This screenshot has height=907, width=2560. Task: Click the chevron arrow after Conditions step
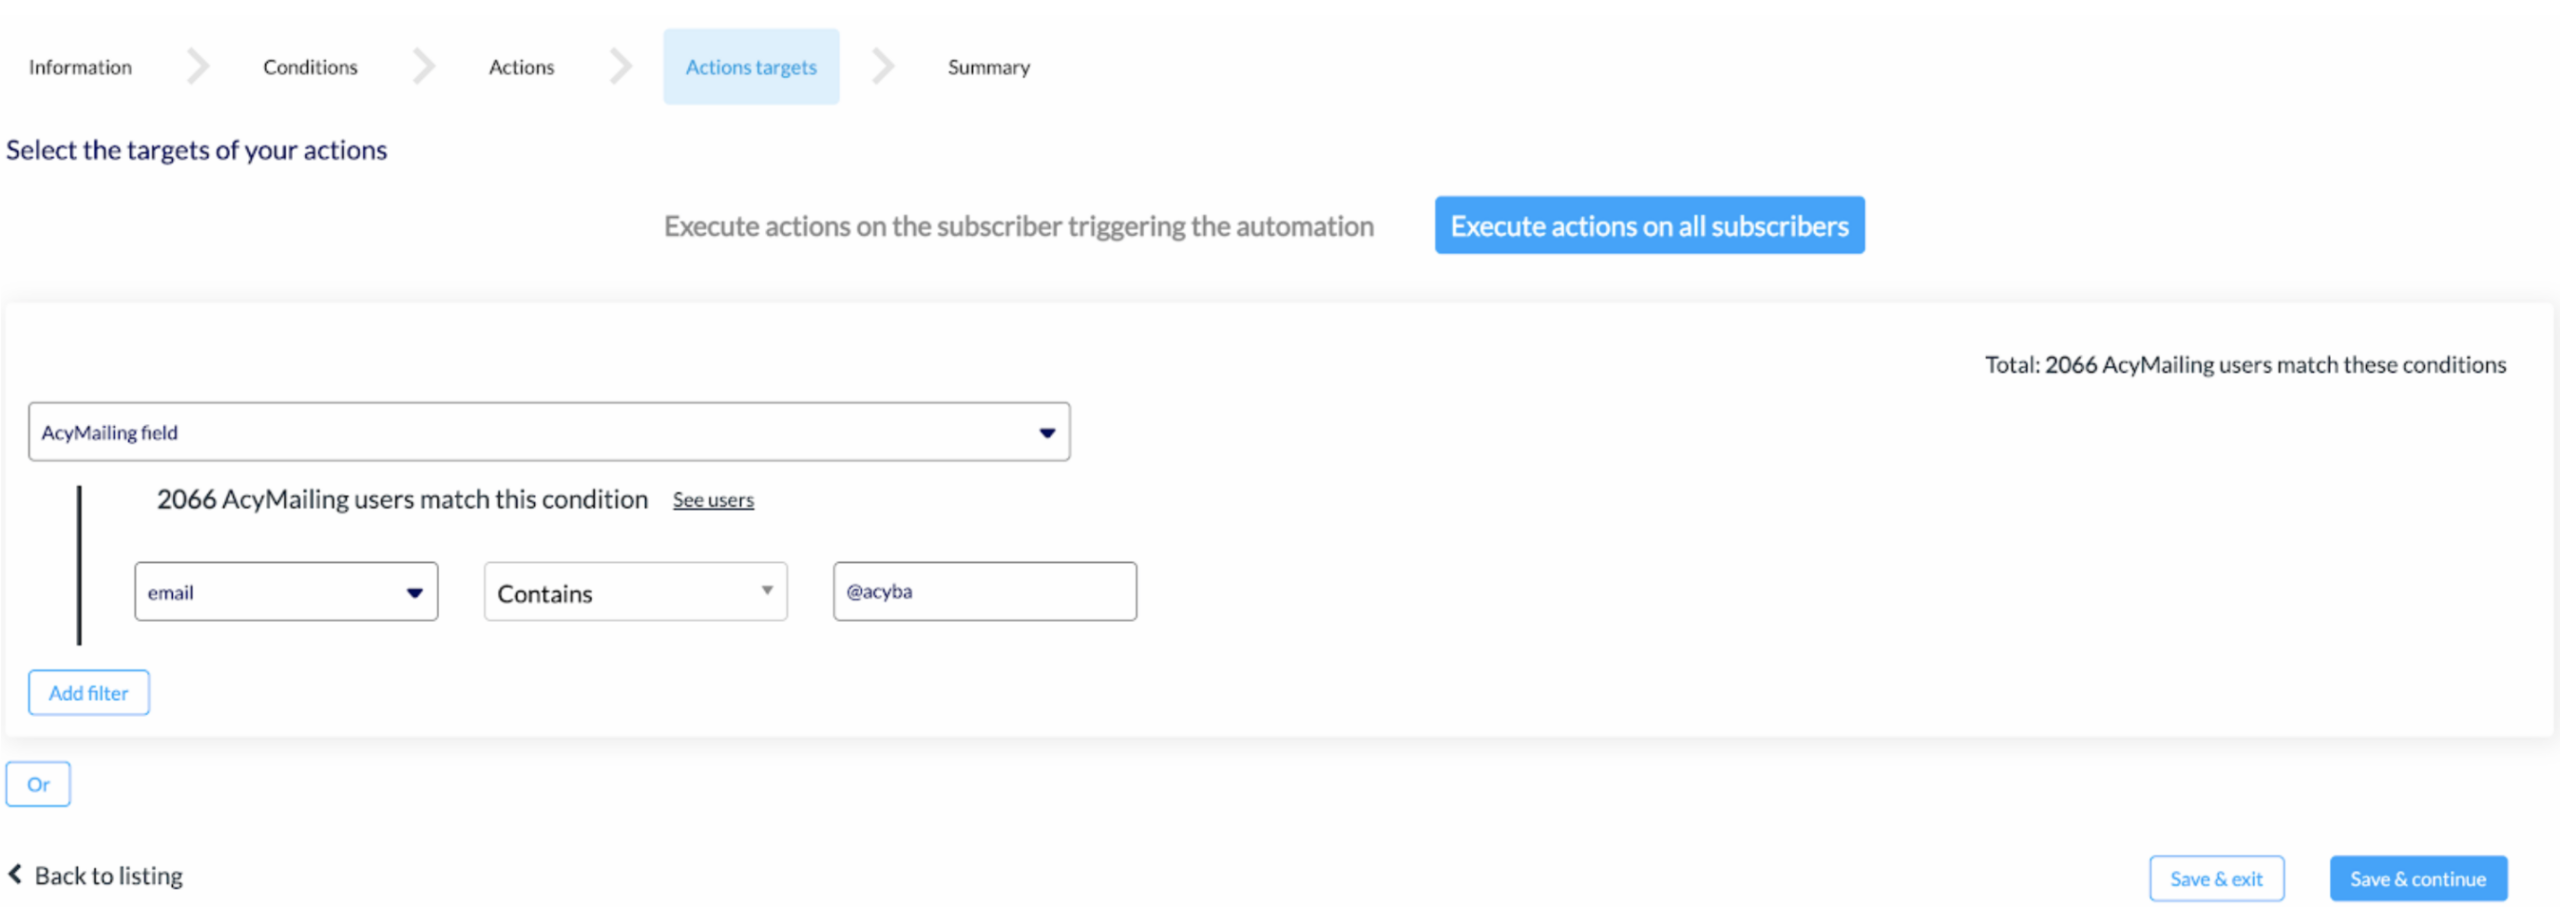(424, 67)
